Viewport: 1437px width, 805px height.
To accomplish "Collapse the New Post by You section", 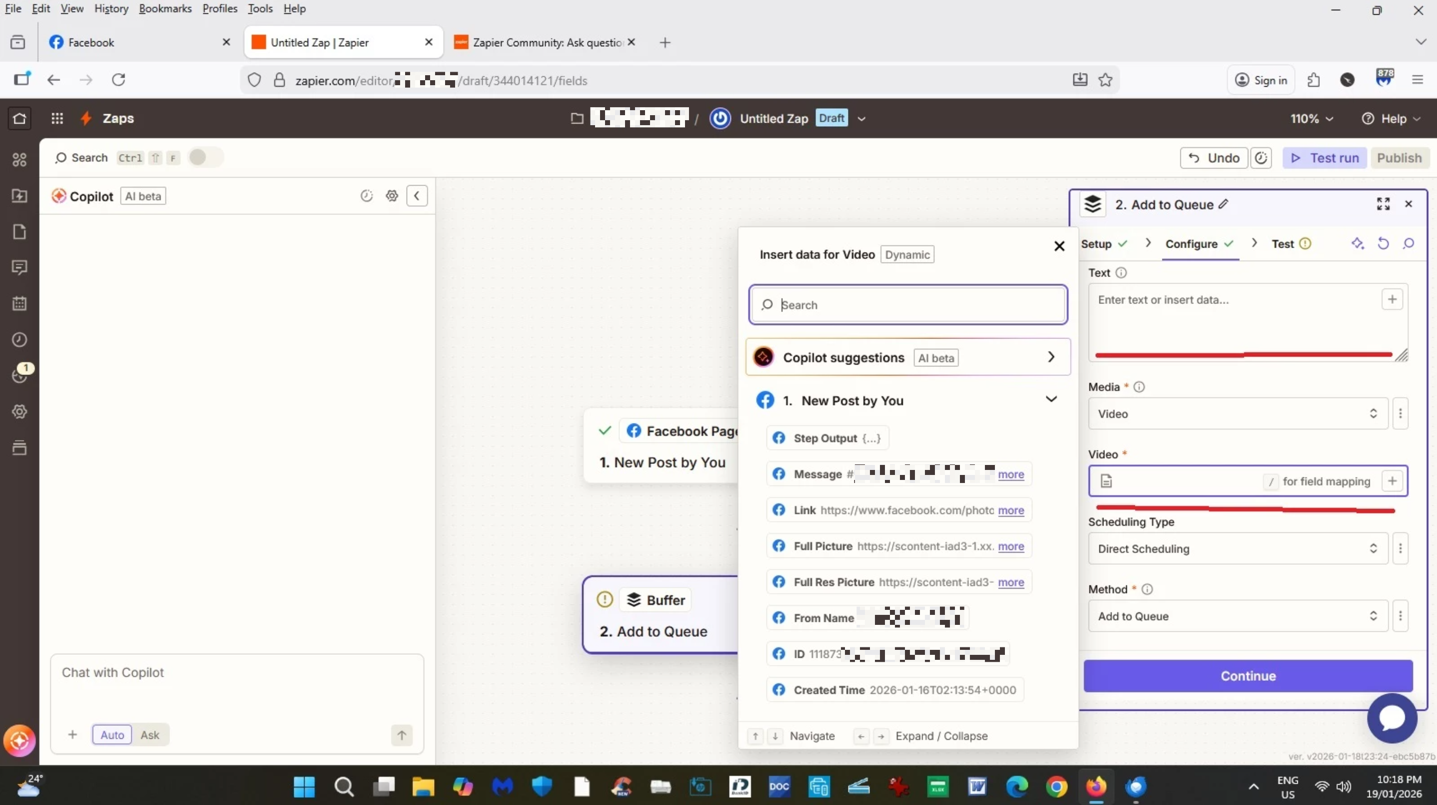I will coord(1051,400).
